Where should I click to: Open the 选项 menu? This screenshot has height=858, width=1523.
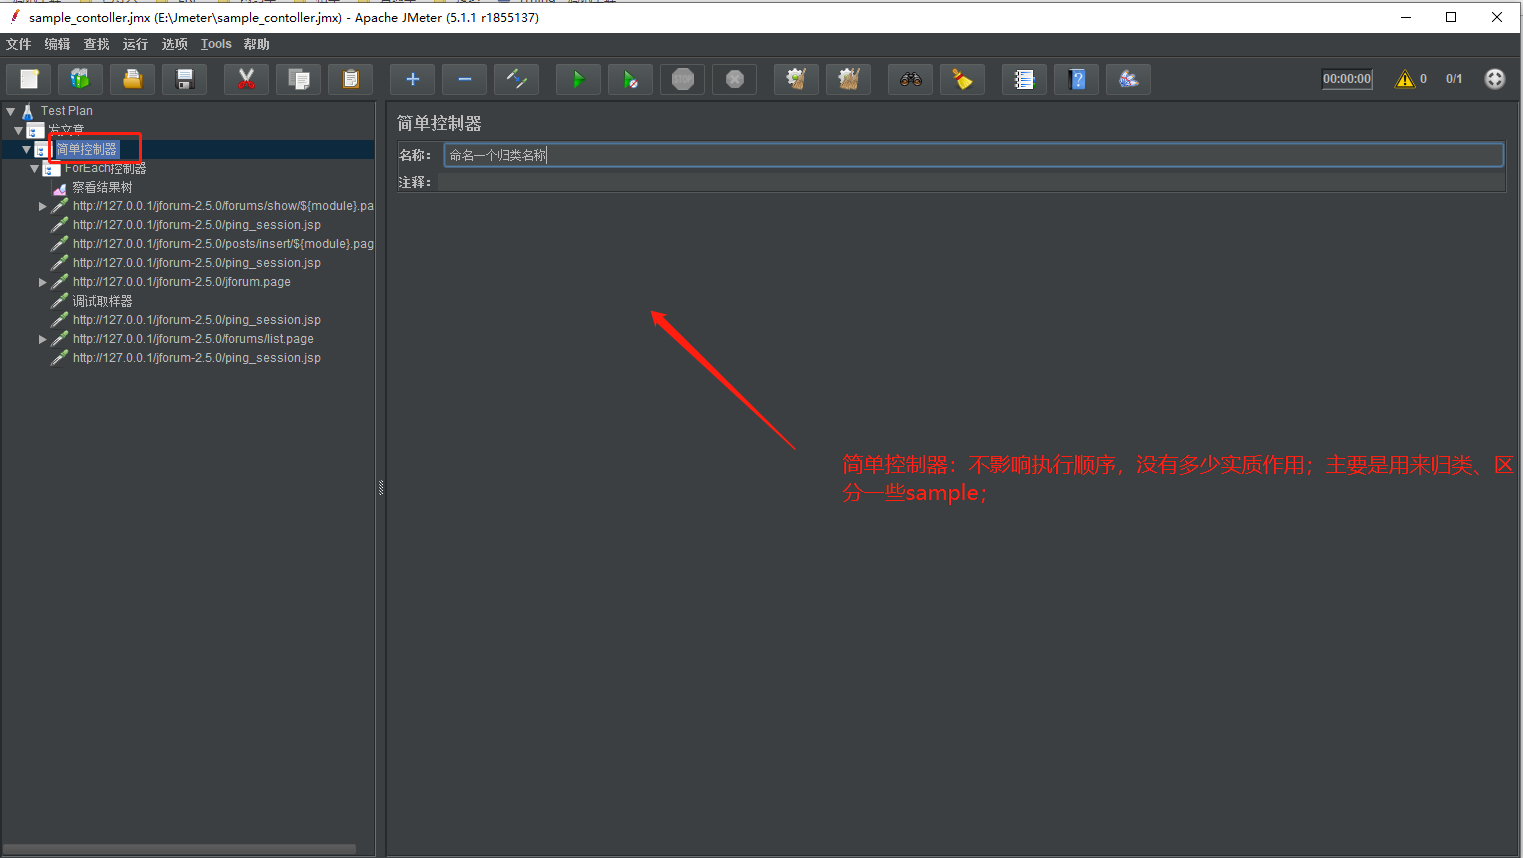point(174,44)
